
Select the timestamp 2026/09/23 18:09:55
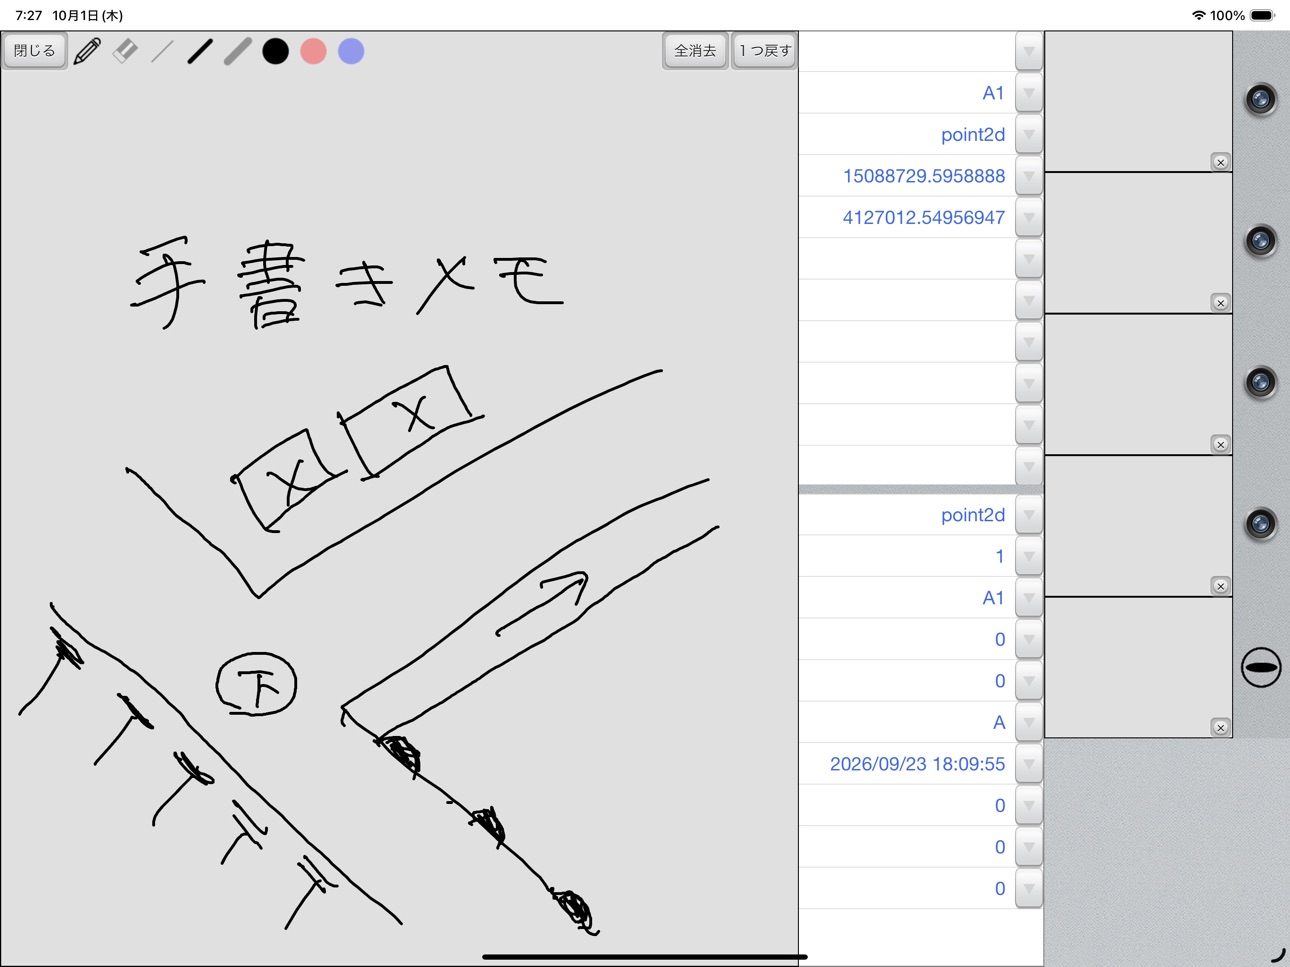pos(917,764)
